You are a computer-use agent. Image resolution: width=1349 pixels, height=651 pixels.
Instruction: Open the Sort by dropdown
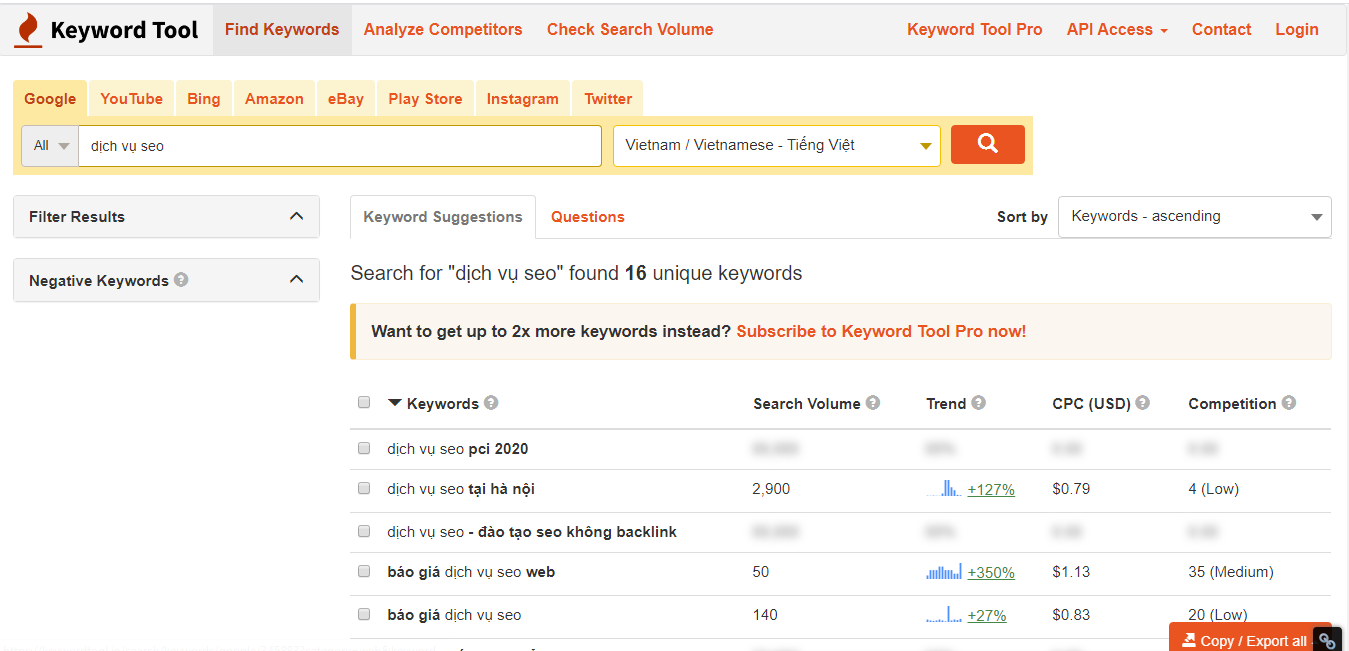pos(1194,217)
